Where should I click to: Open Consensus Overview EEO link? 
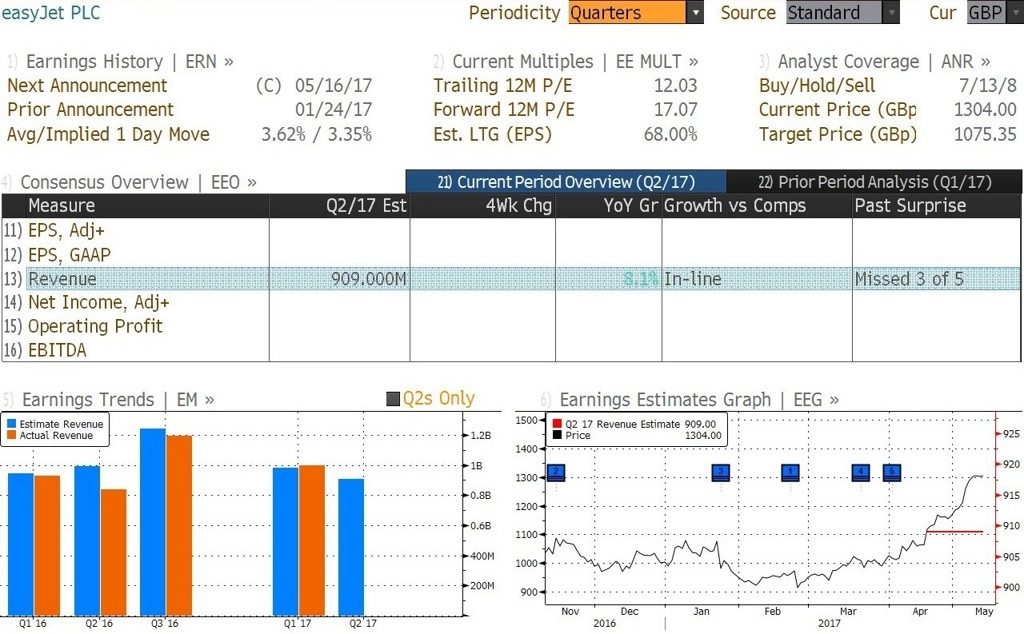click(138, 182)
